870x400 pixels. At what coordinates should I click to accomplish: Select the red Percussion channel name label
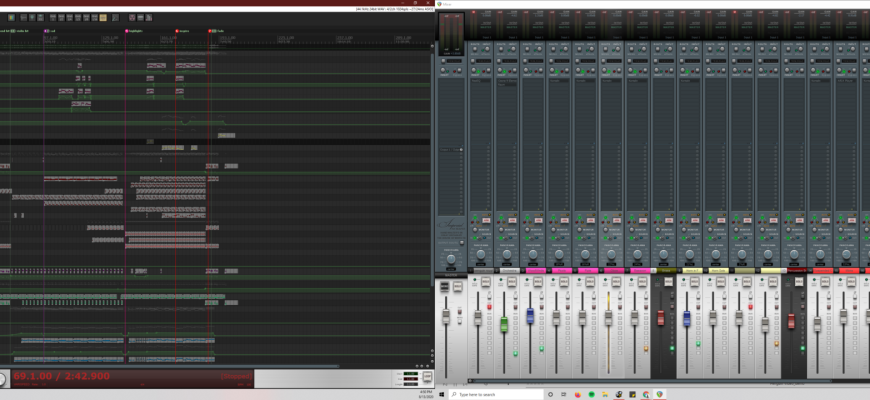(797, 270)
